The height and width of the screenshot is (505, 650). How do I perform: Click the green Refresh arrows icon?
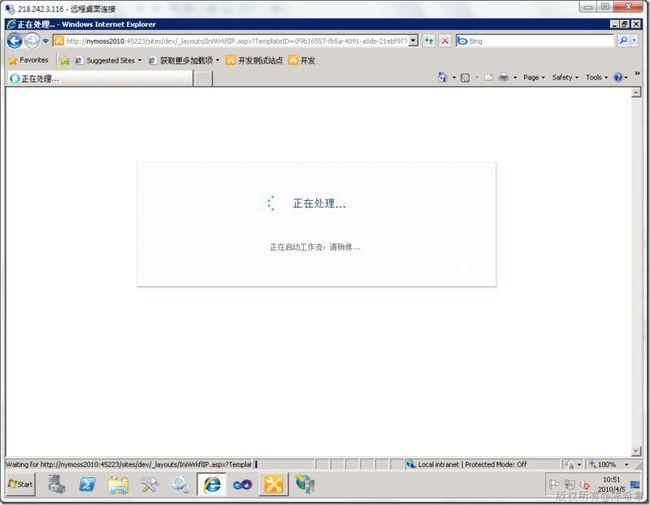click(429, 41)
